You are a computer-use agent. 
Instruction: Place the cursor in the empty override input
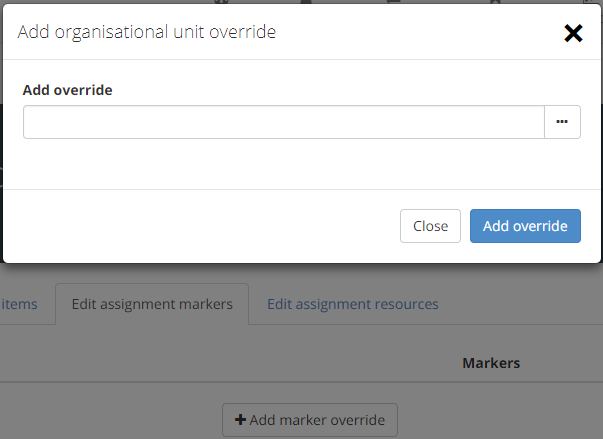(x=283, y=122)
